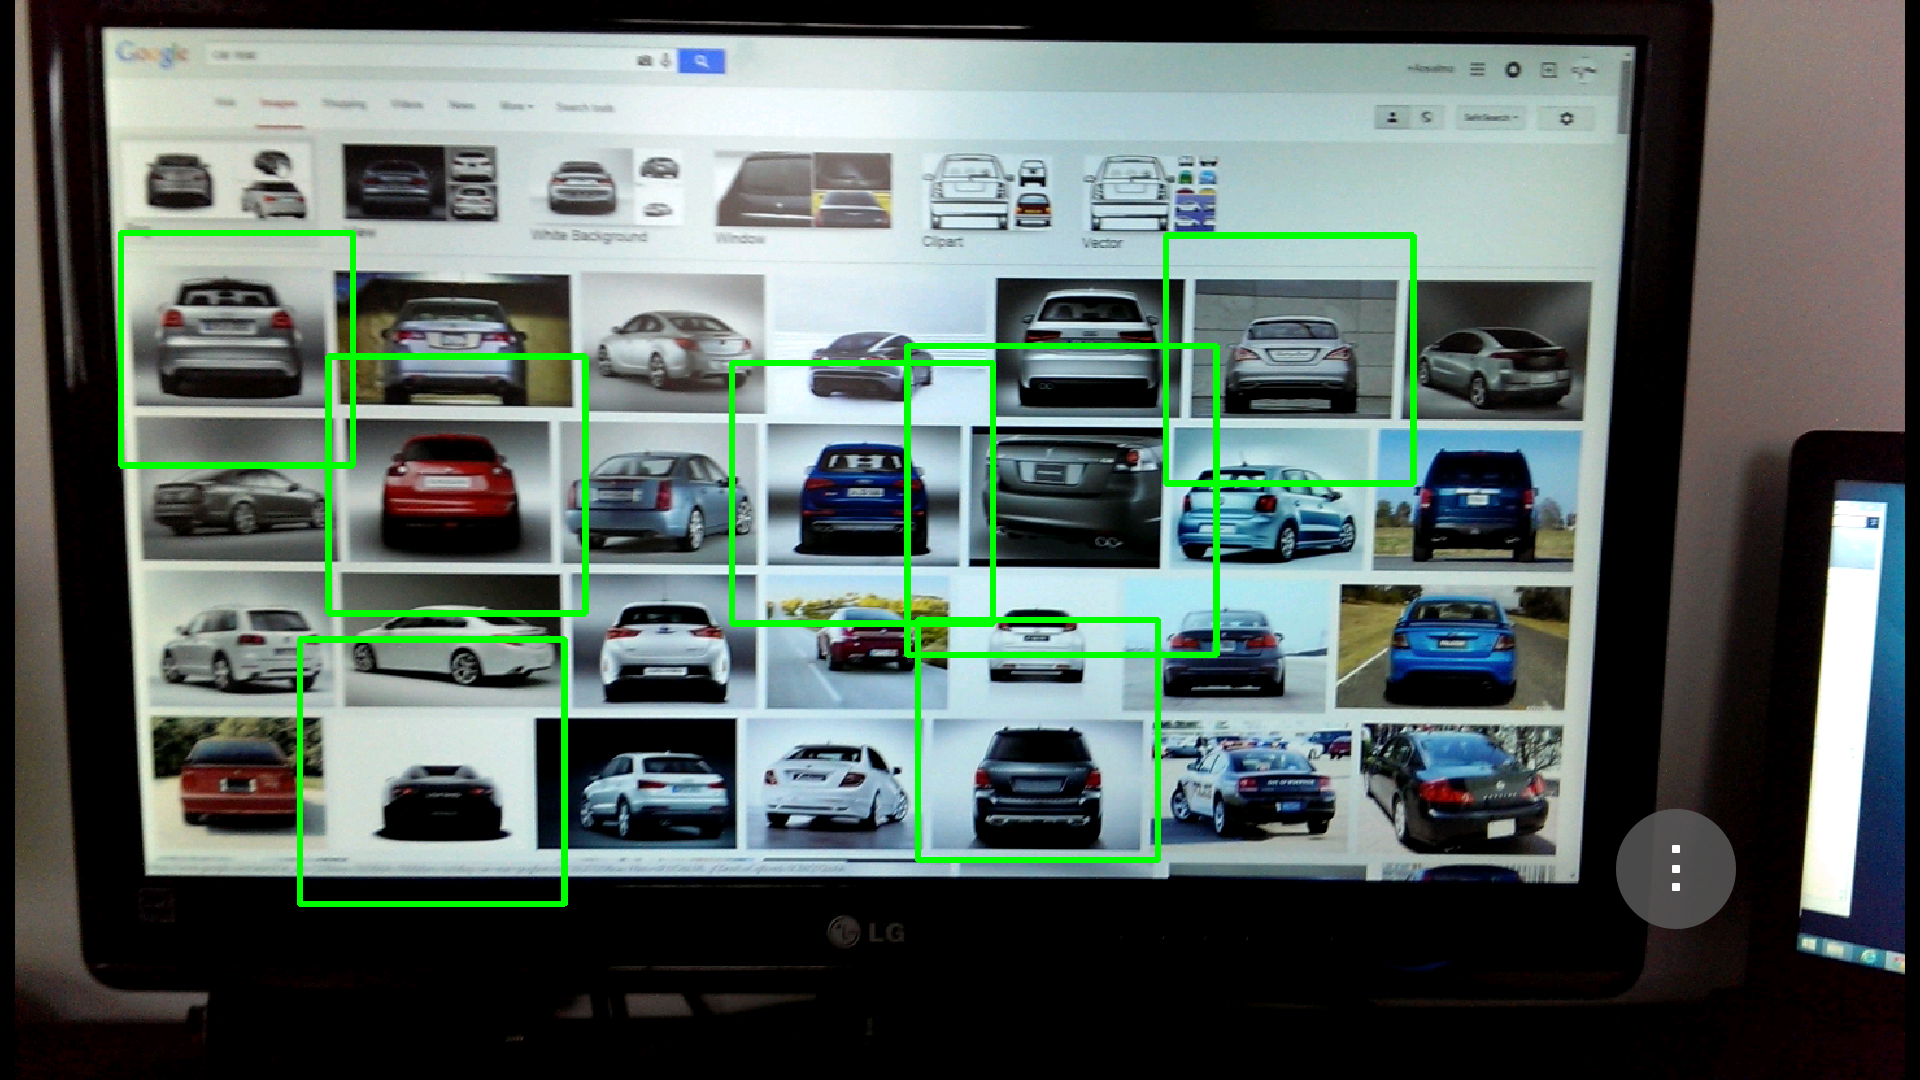Click the notifications bell icon

(x=1513, y=69)
